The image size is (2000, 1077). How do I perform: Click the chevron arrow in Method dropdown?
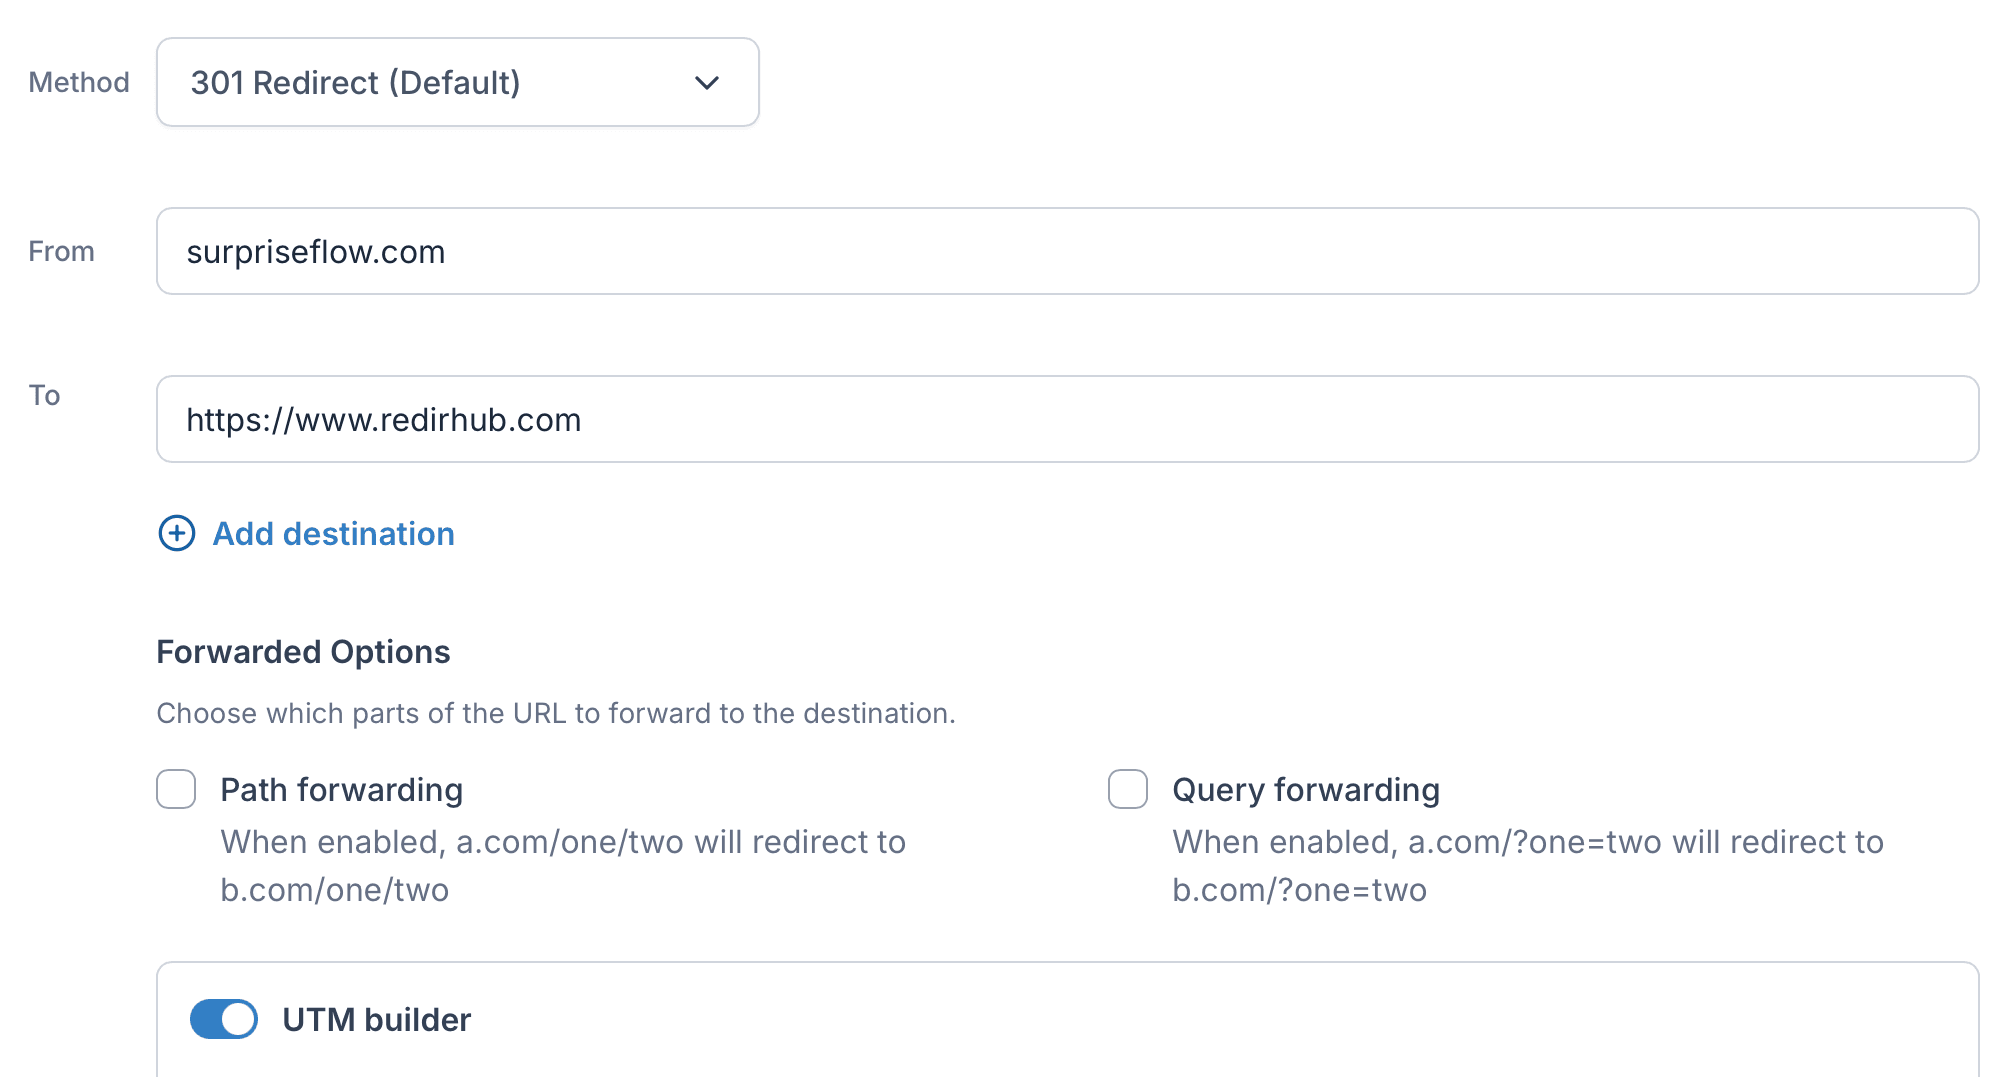point(707,83)
